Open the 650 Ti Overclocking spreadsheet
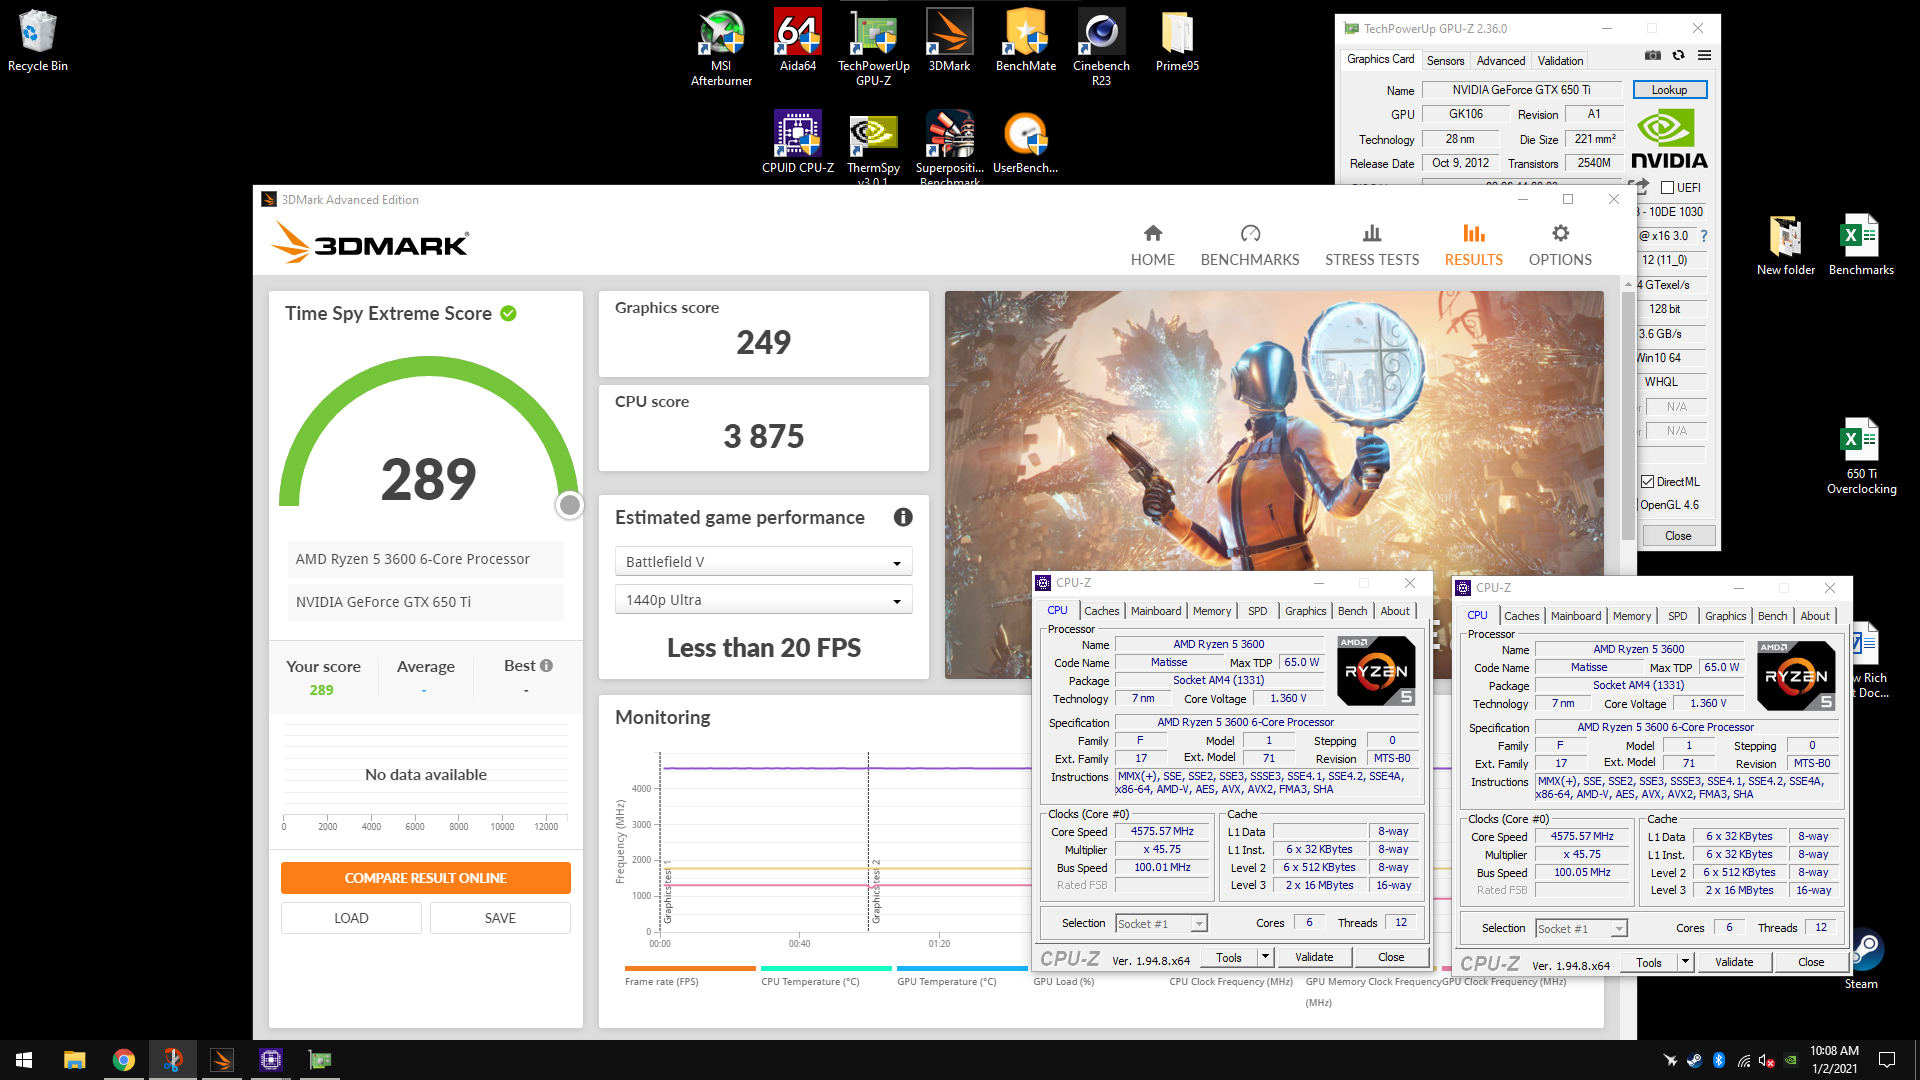Viewport: 1920px width, 1080px height. [1861, 456]
